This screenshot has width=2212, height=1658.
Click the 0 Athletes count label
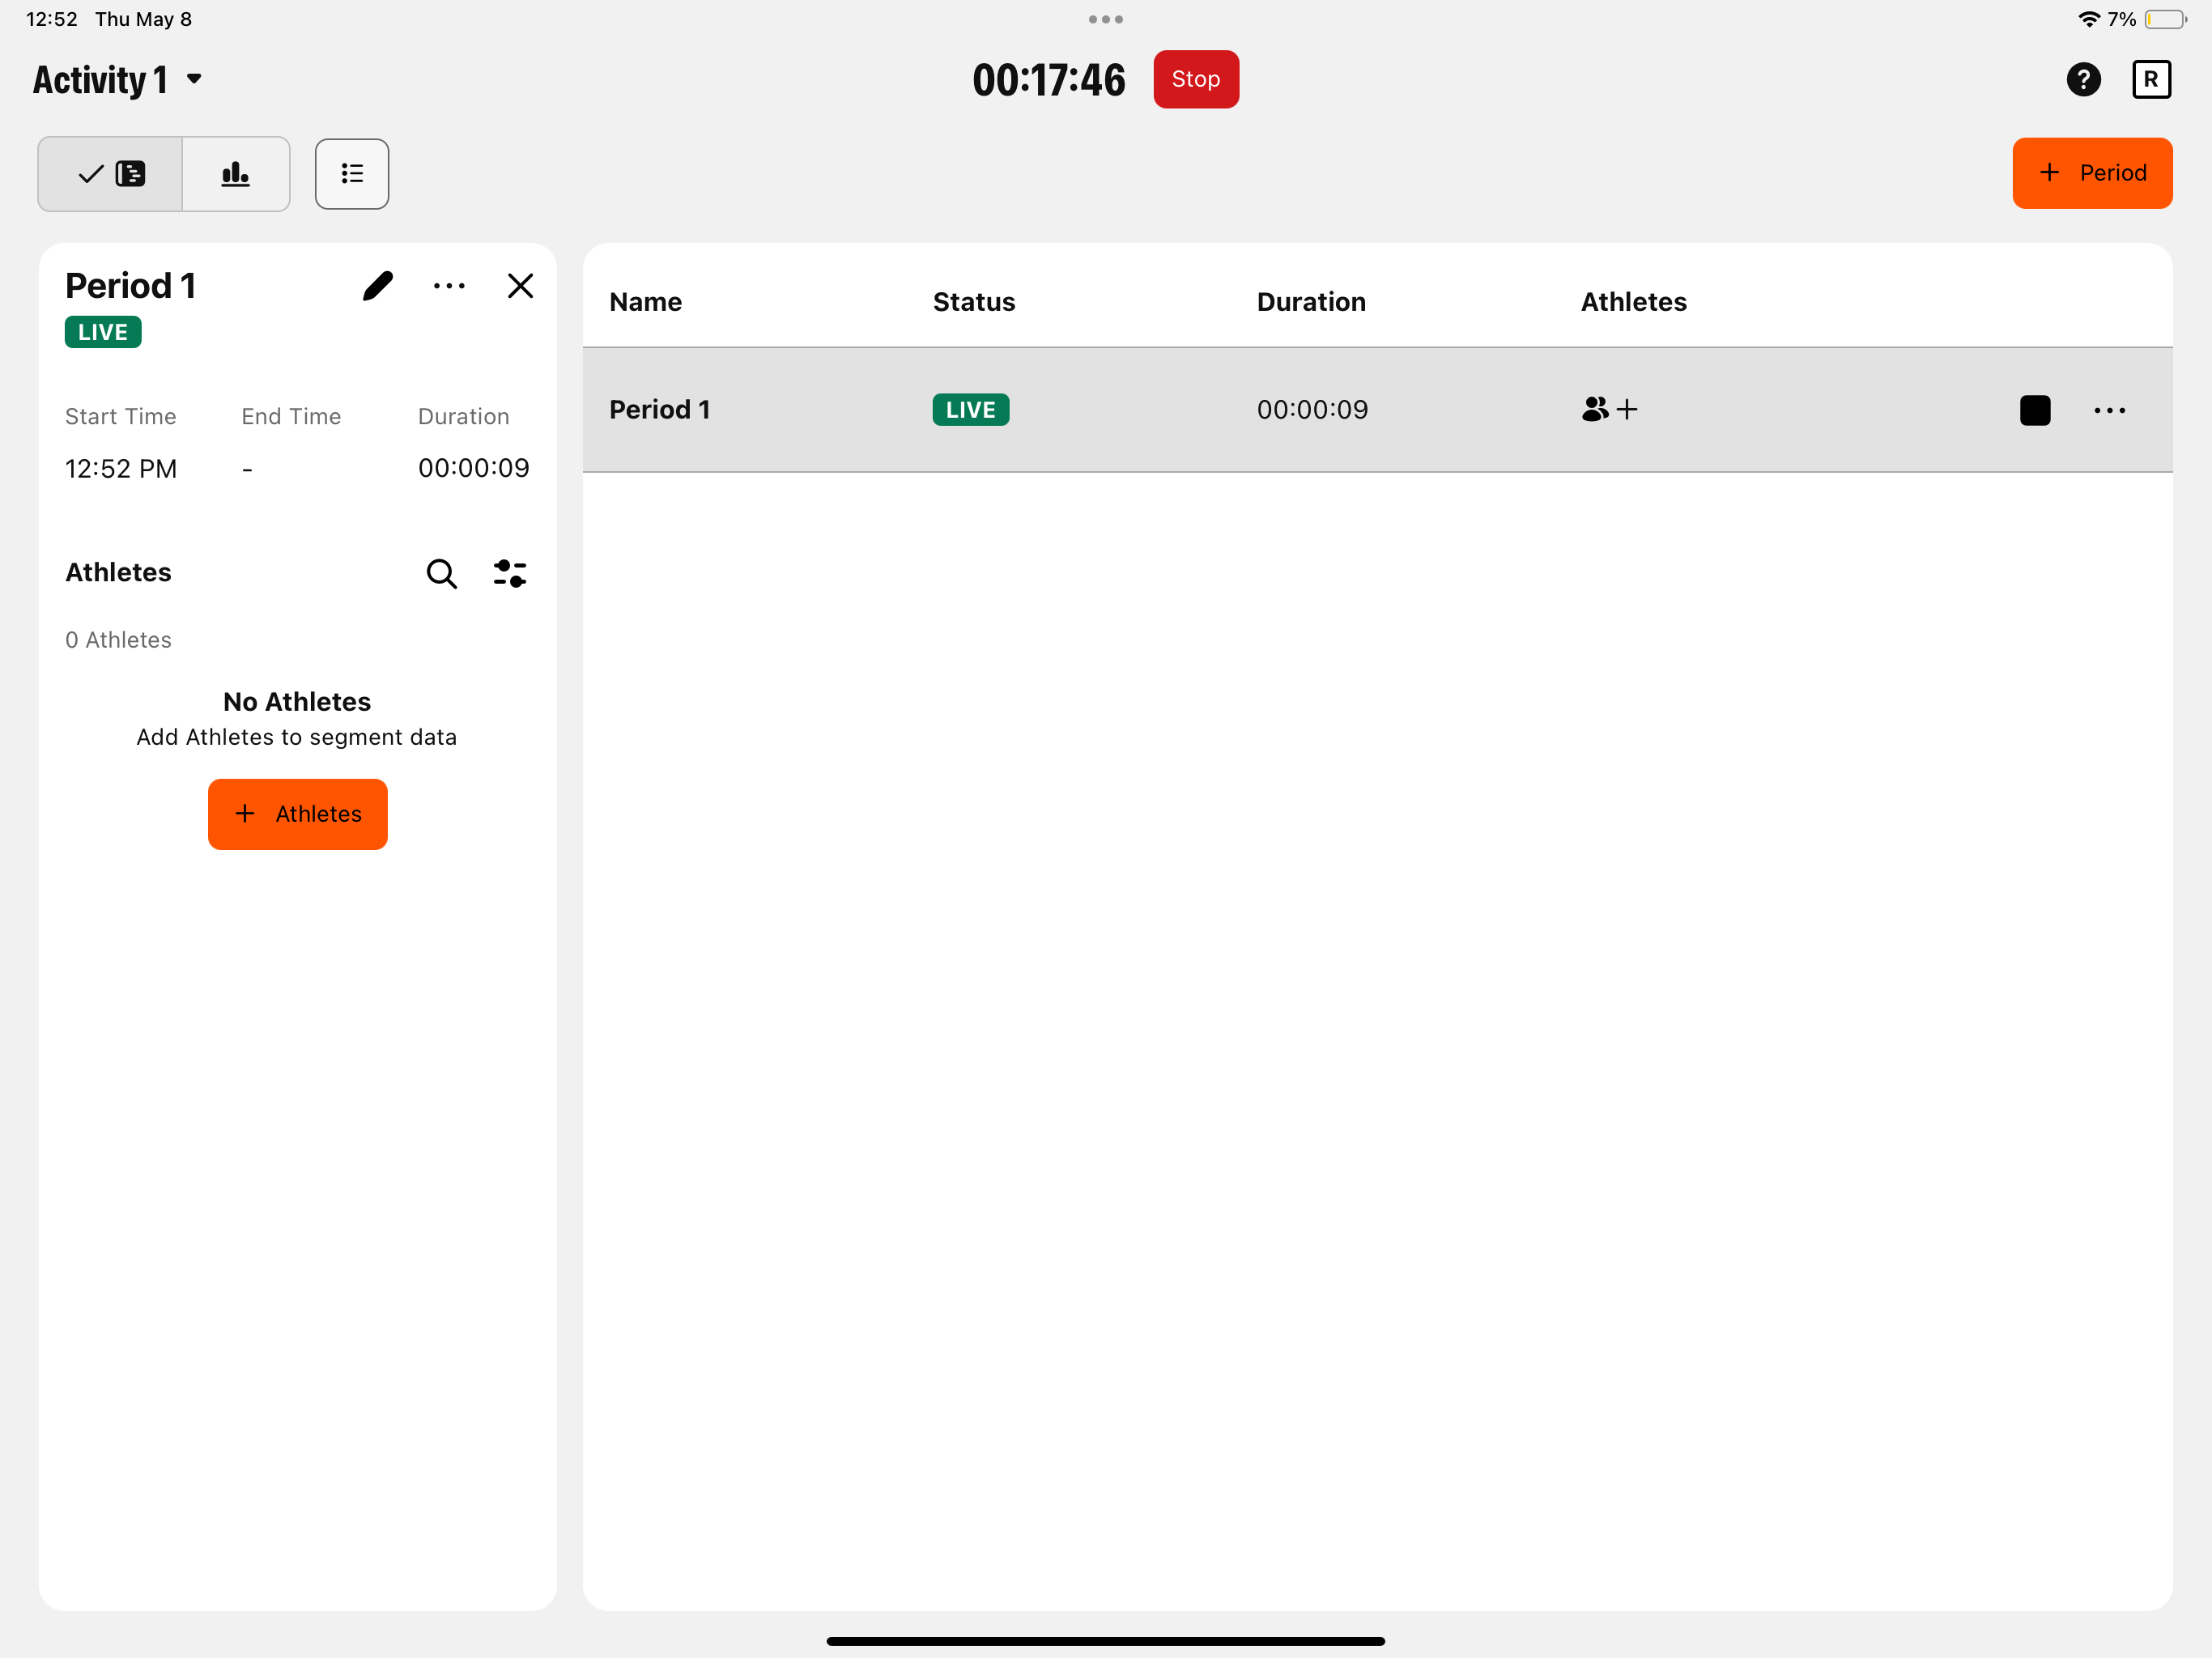118,640
